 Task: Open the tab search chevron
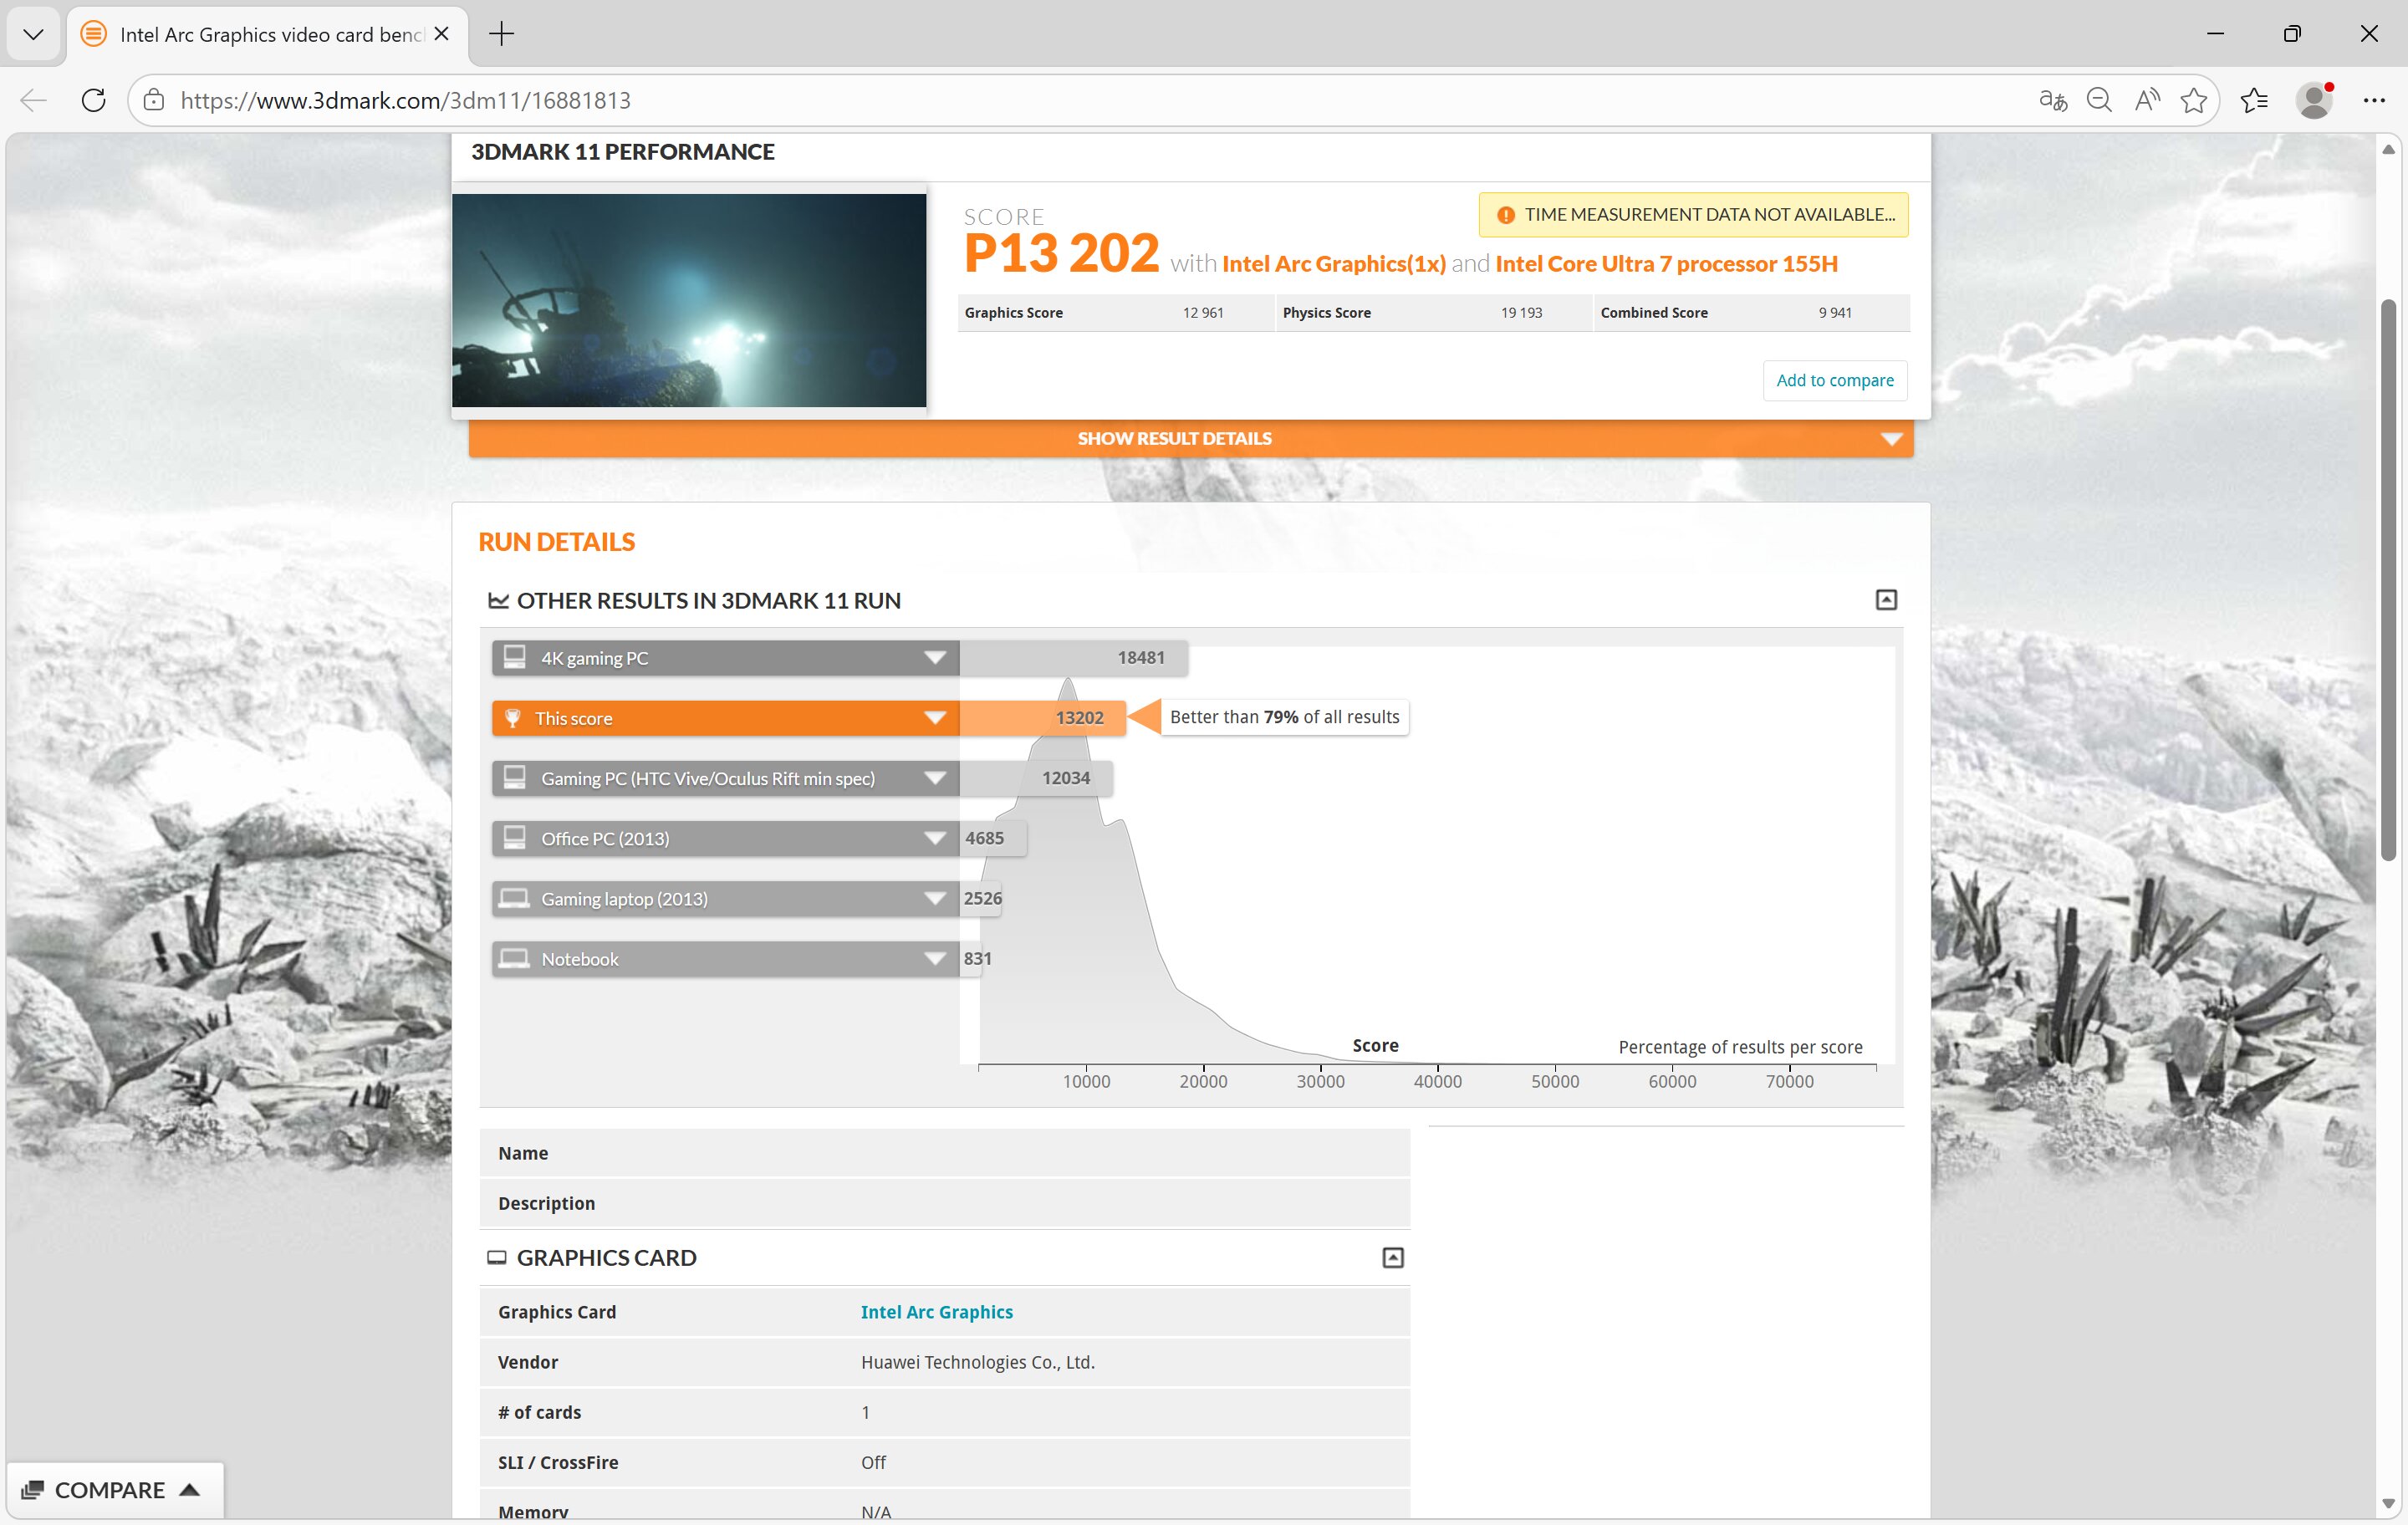tap(33, 34)
